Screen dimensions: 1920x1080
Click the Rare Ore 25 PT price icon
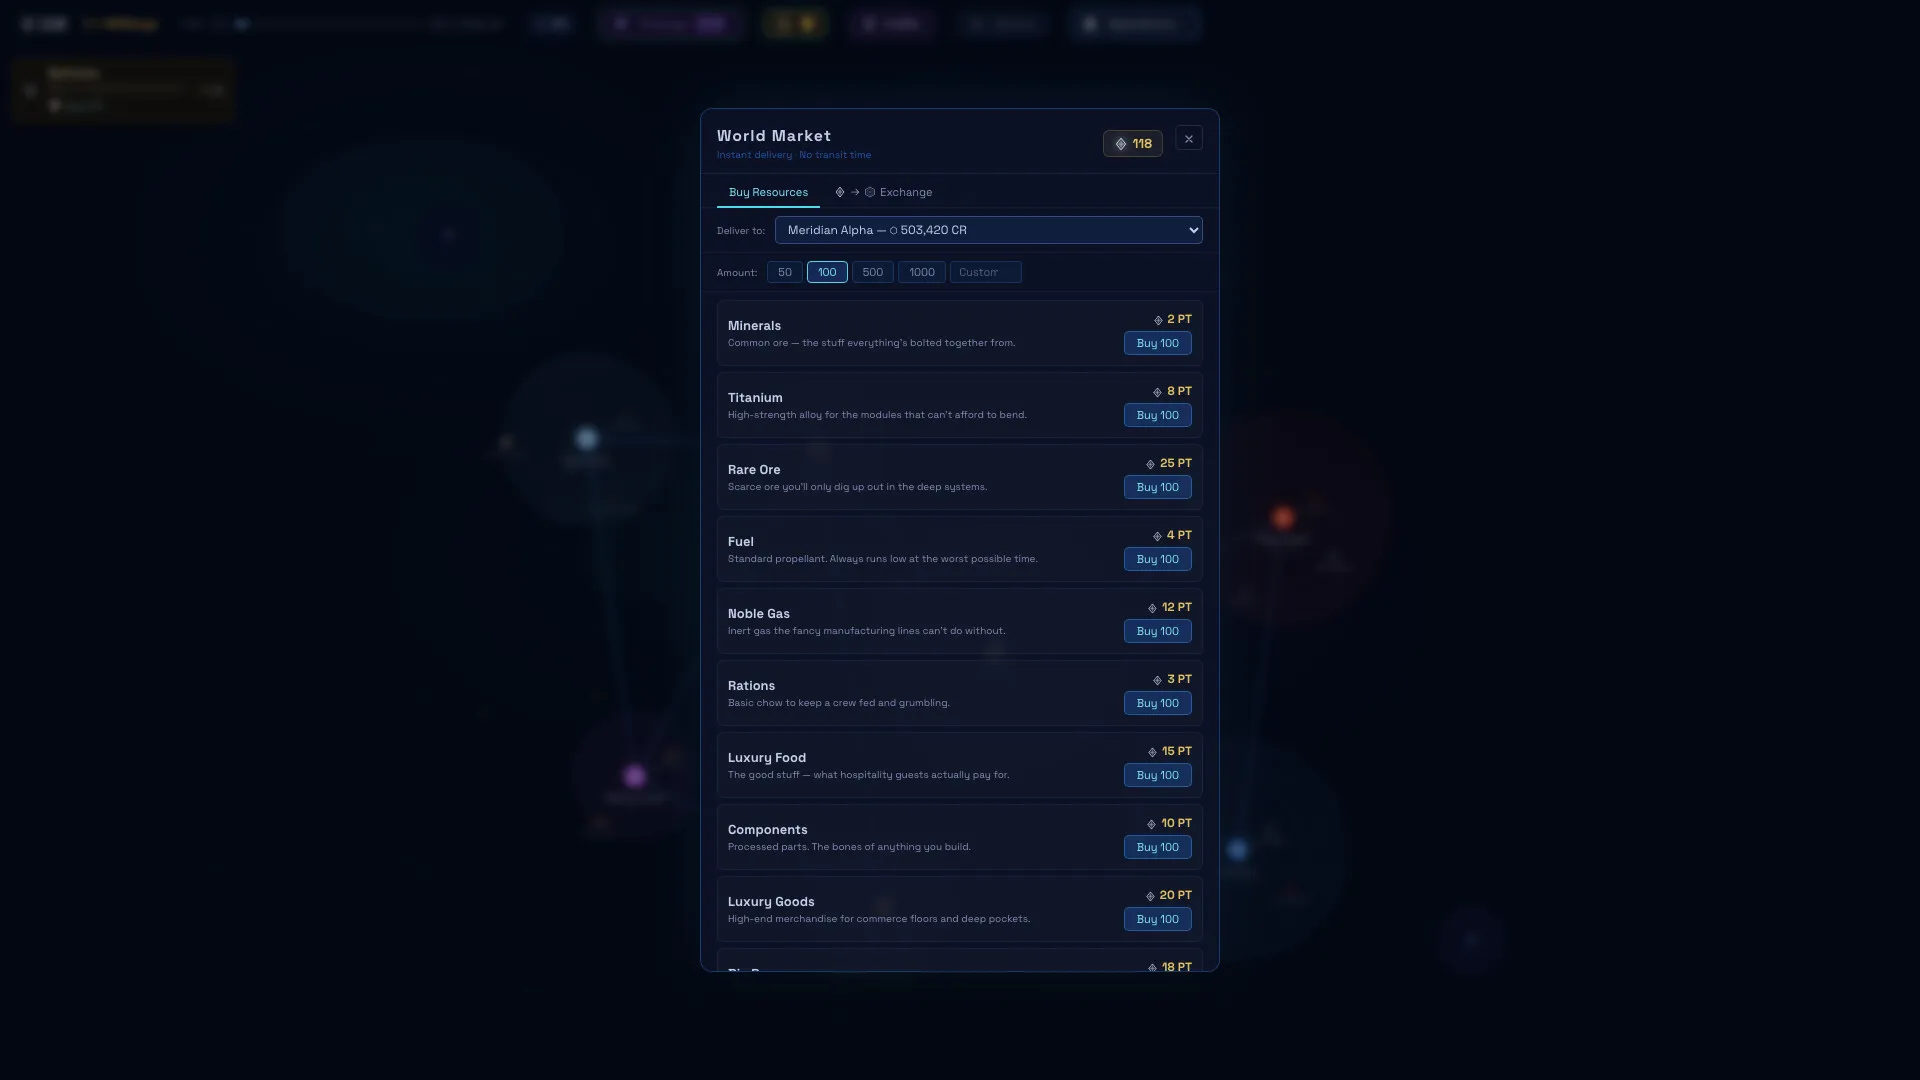click(x=1150, y=464)
